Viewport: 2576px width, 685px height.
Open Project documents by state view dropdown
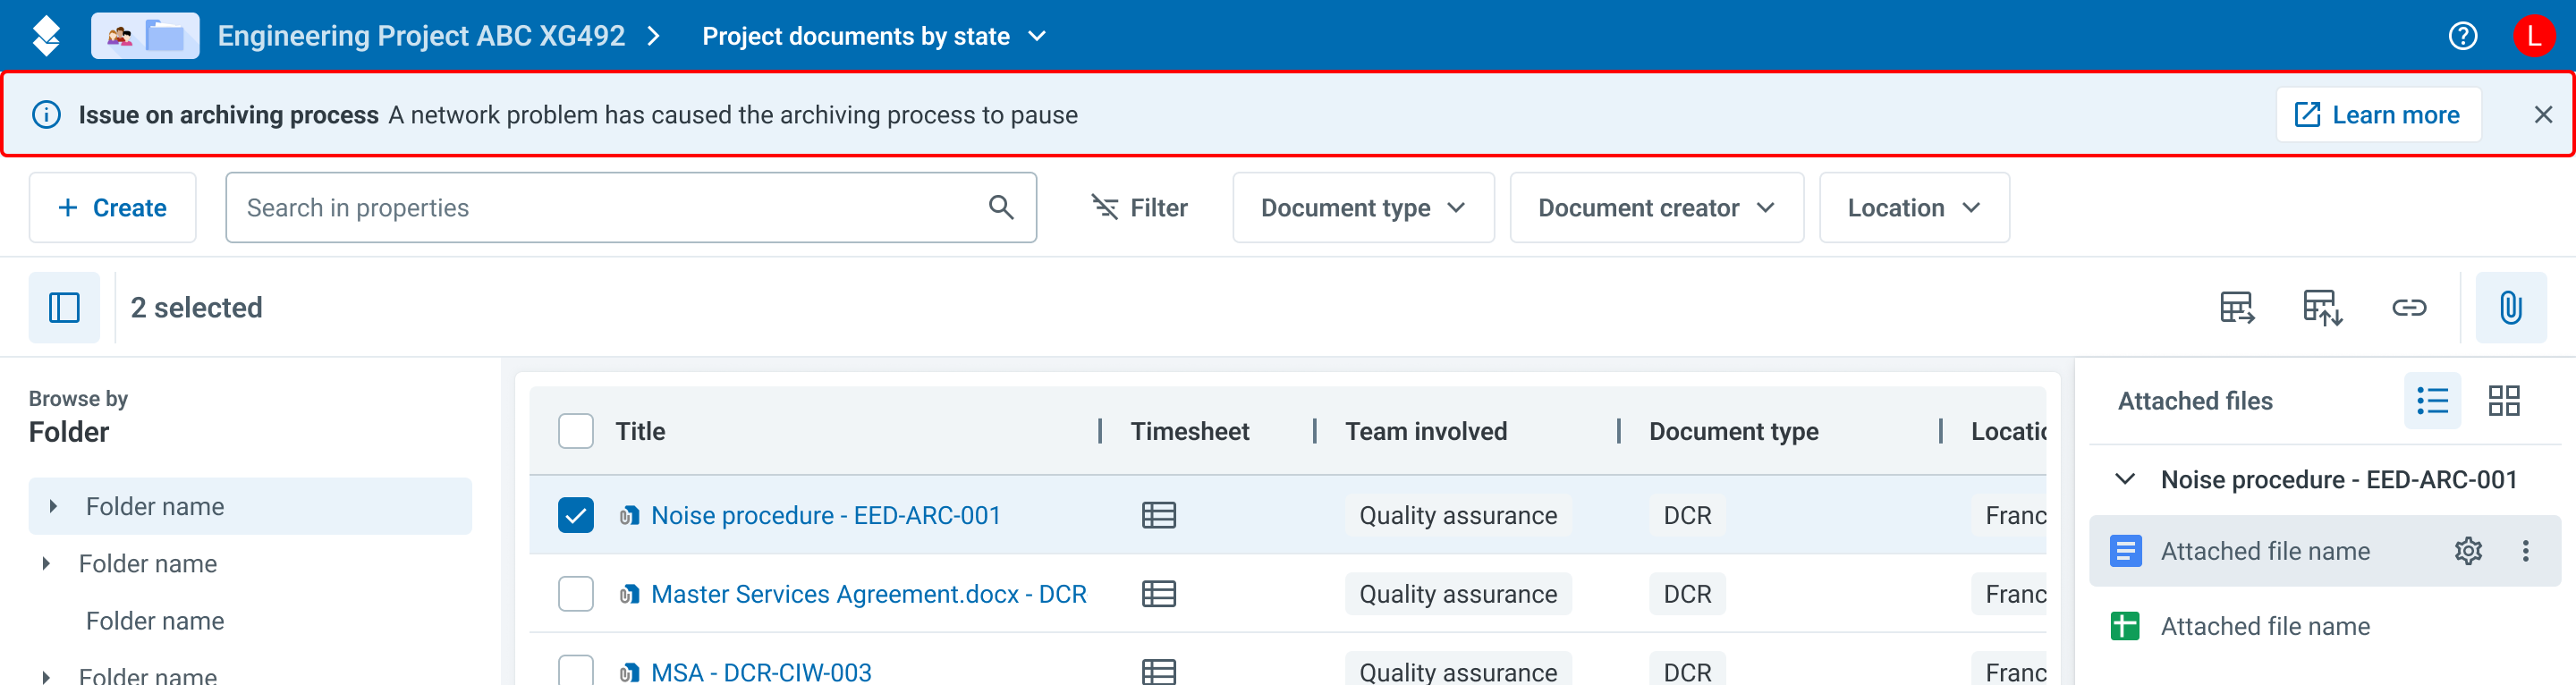click(x=874, y=36)
